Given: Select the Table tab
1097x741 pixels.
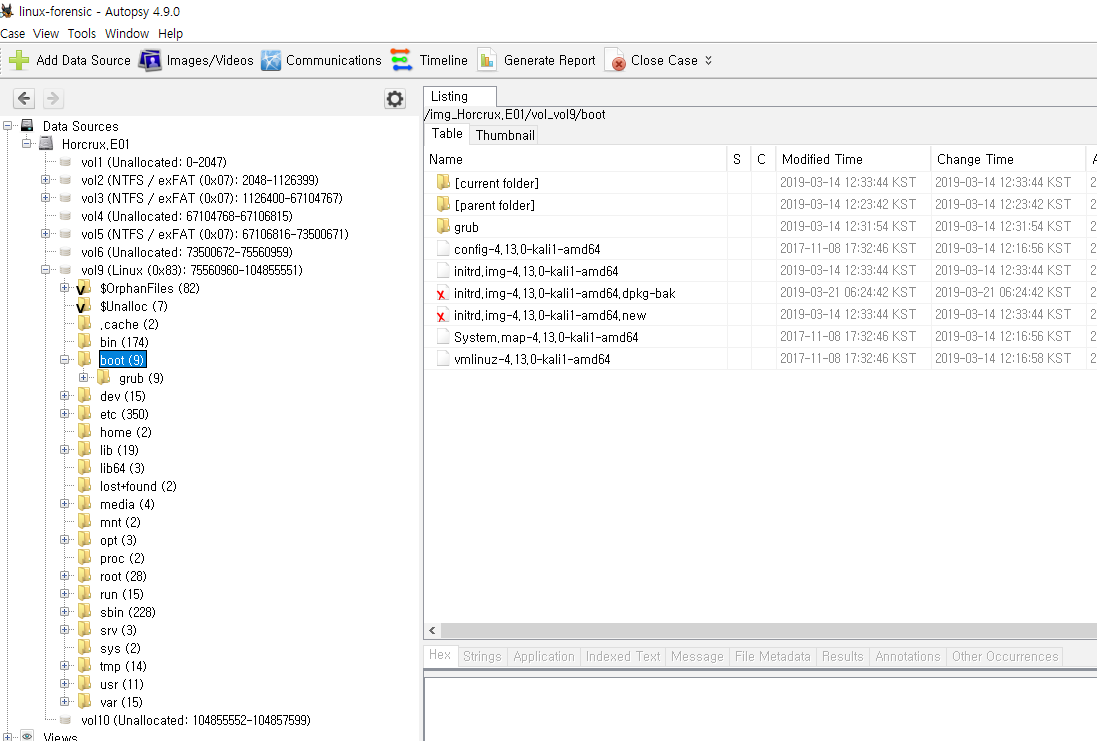Looking at the screenshot, I should pyautogui.click(x=447, y=134).
